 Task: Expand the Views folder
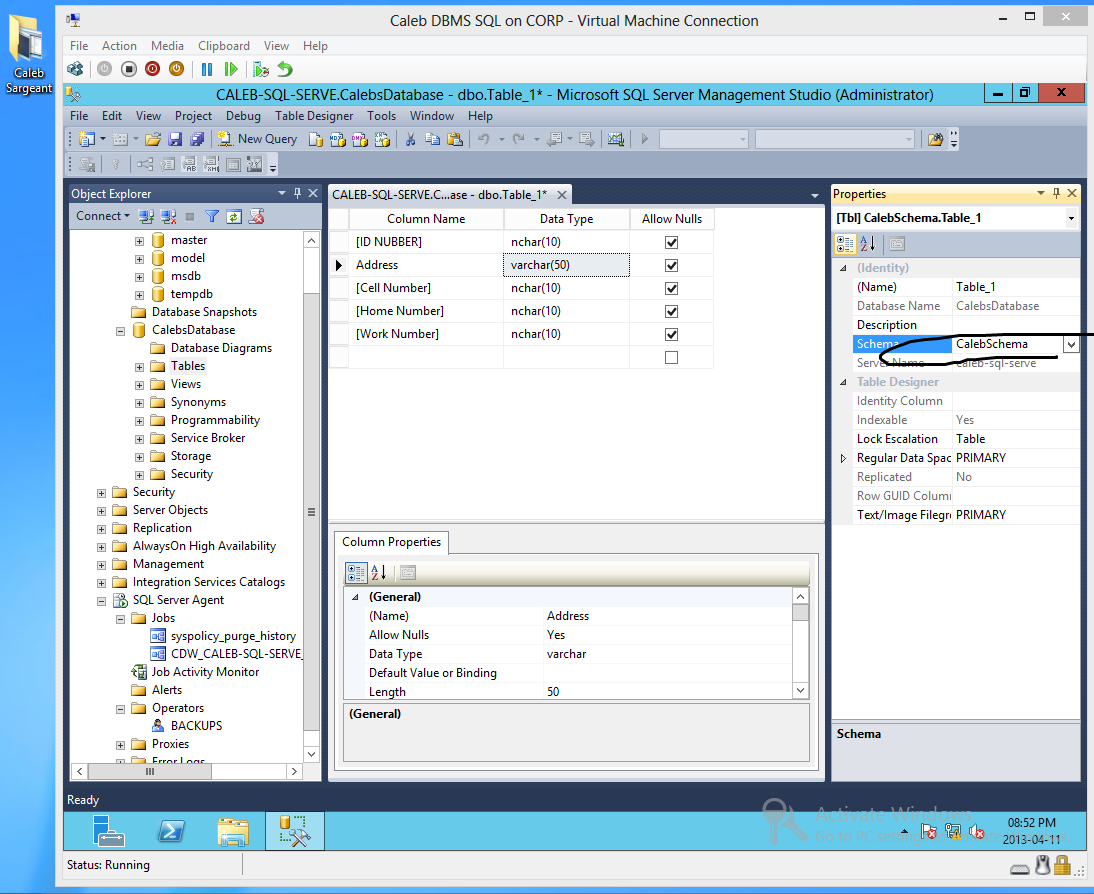tap(139, 385)
